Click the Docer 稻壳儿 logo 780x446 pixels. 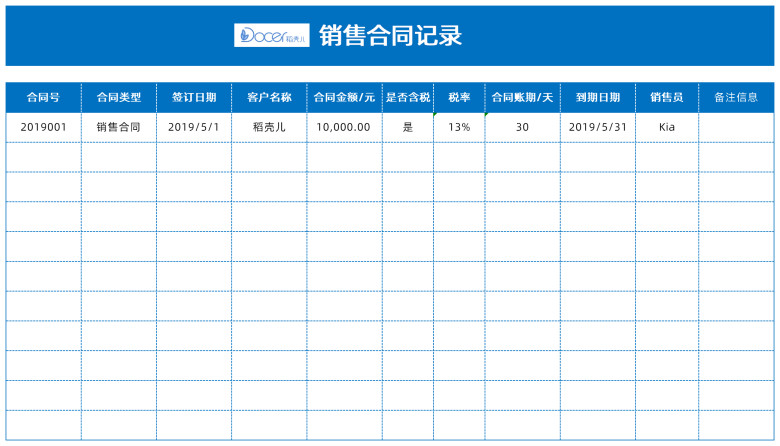coord(272,35)
